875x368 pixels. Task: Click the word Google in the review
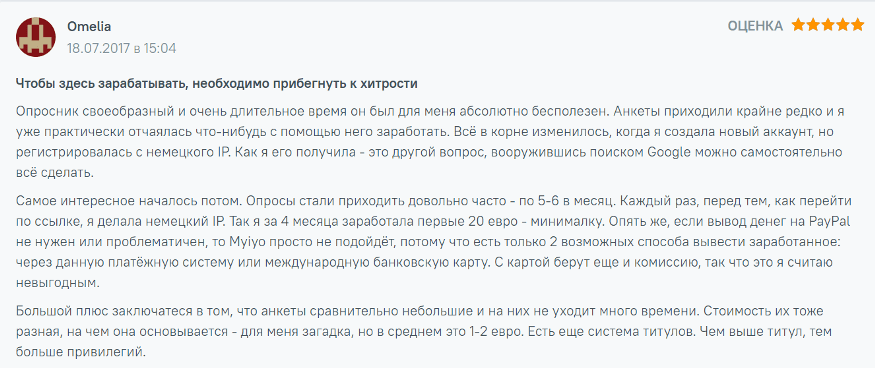tap(666, 152)
